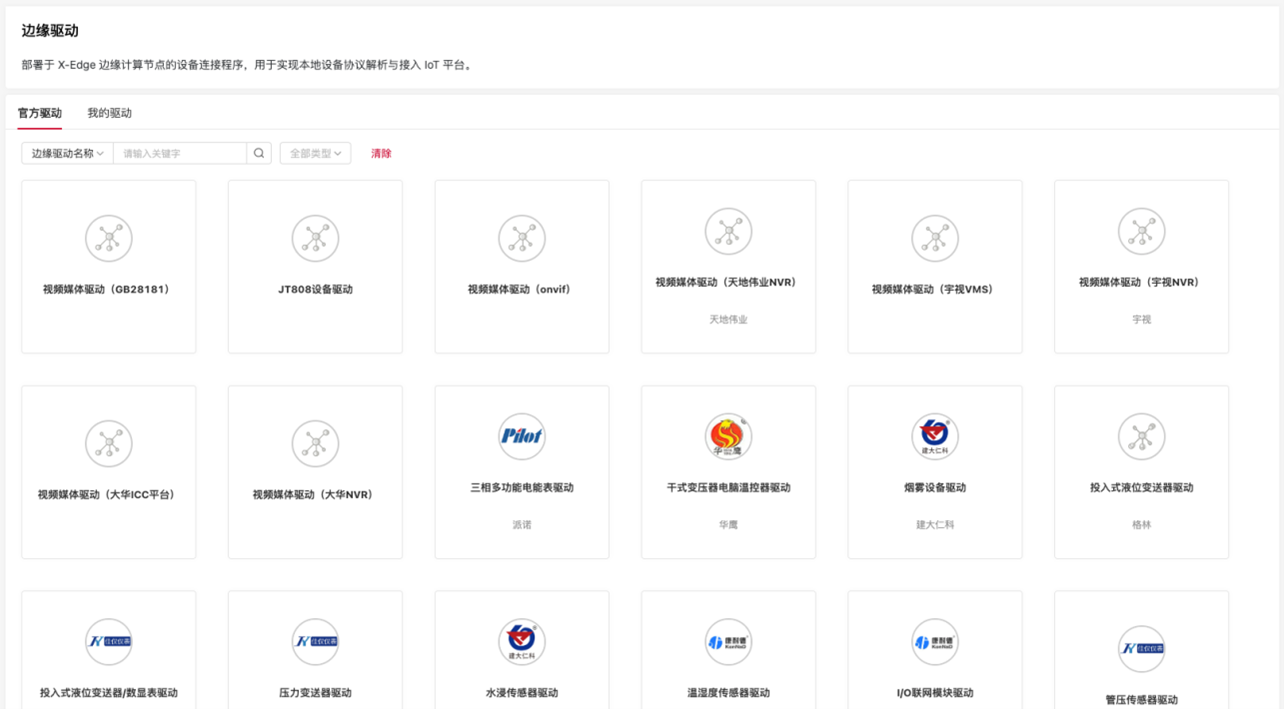Click the I/O联网模块驱动 logo icon

click(x=934, y=642)
